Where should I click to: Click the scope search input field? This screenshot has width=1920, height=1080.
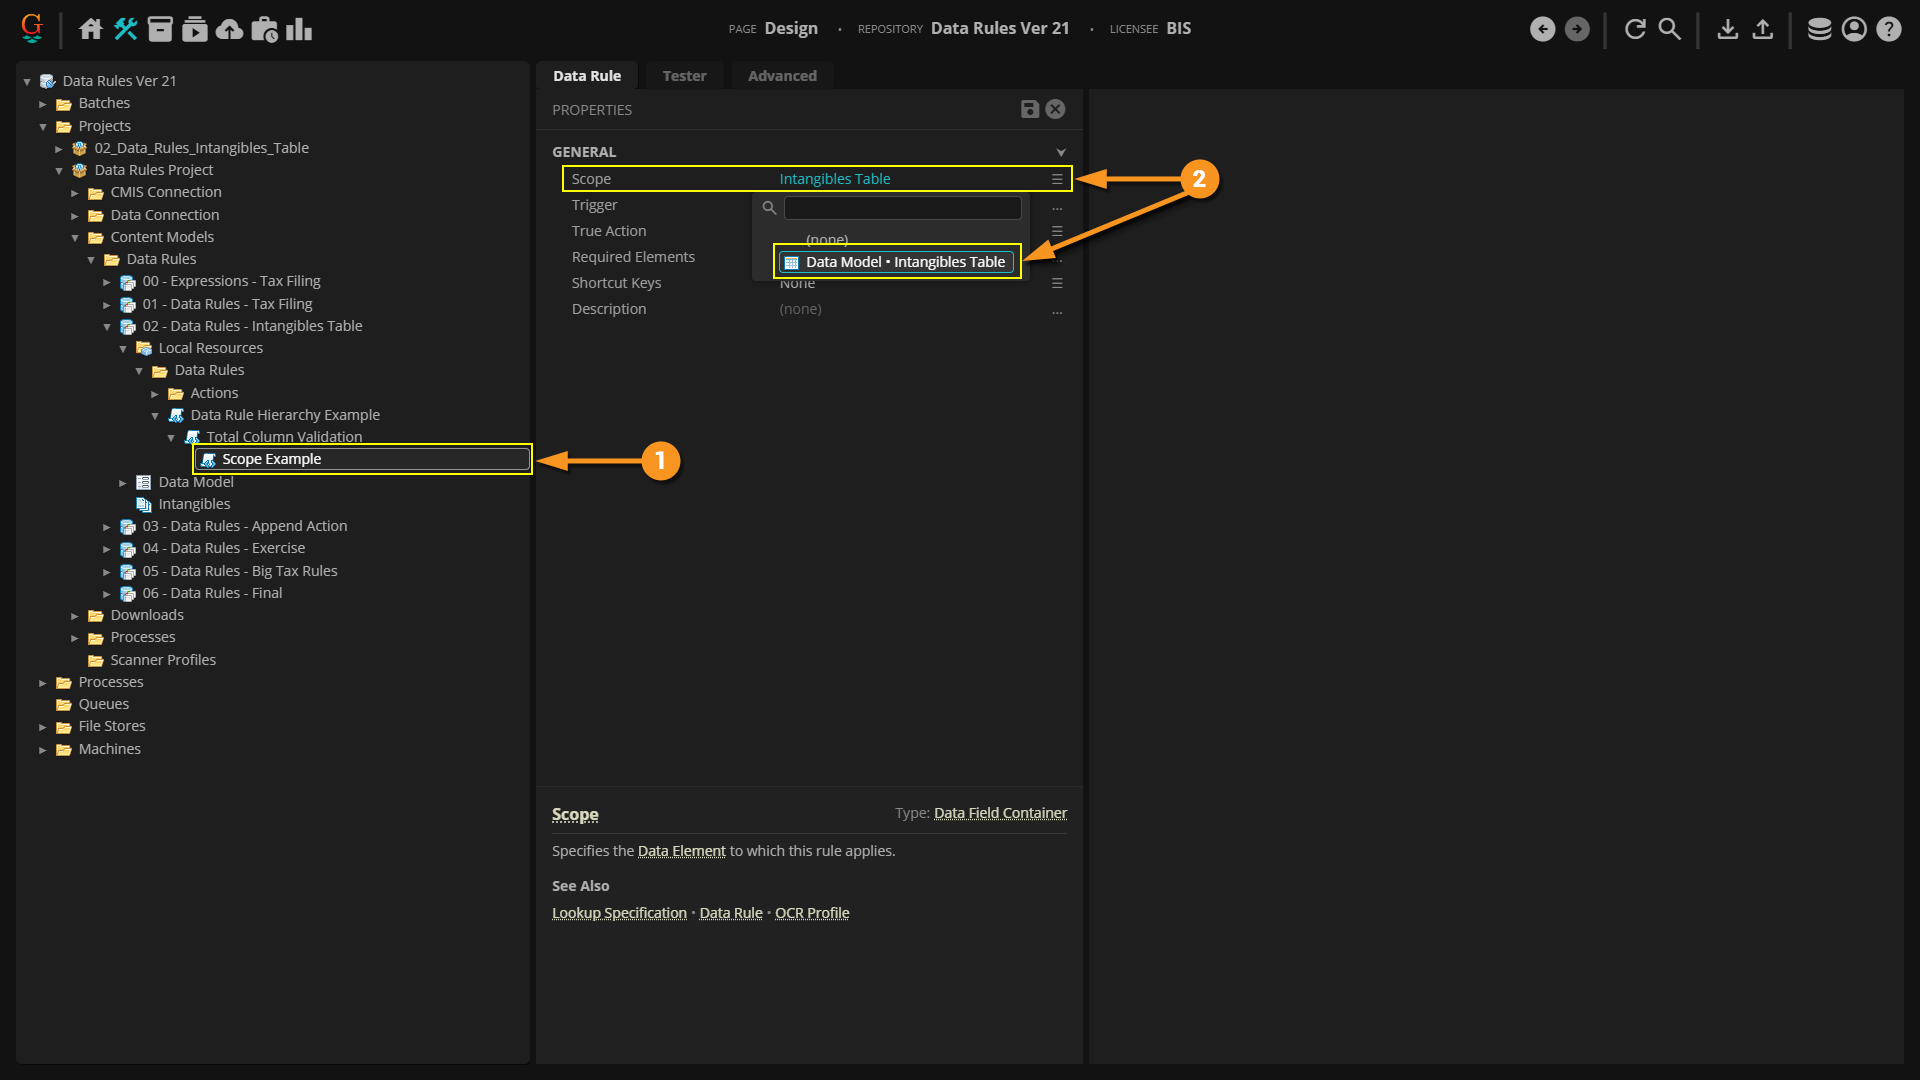902,208
